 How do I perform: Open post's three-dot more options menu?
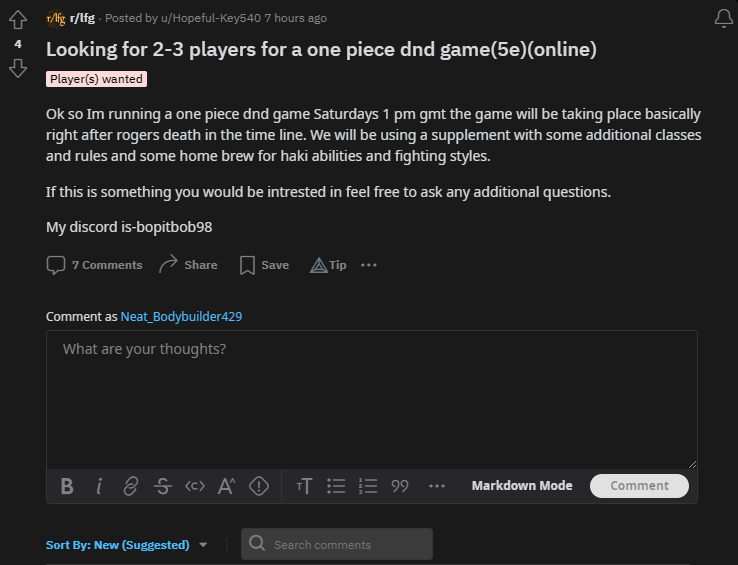pos(369,265)
